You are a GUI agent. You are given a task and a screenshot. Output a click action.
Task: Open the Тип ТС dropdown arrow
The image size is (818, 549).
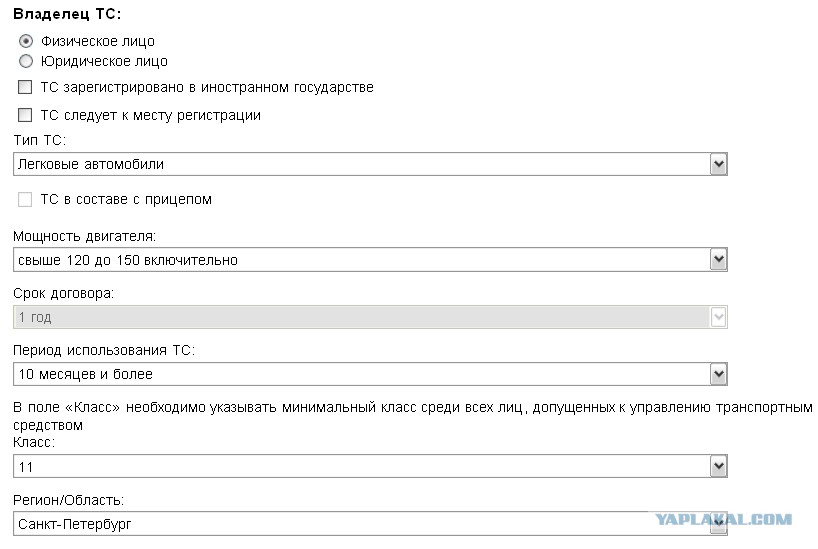[718, 164]
